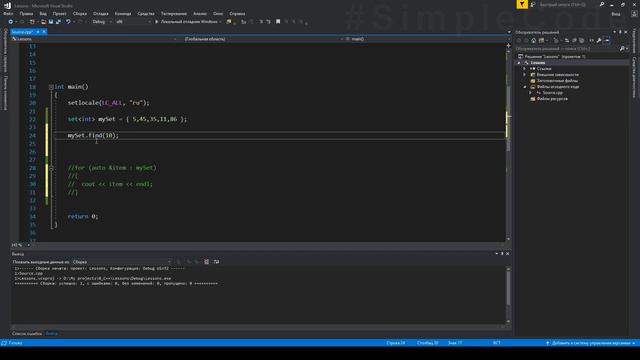Collapse the Файлы исходного кода folder
This screenshot has width=640, height=360.
tap(525, 87)
